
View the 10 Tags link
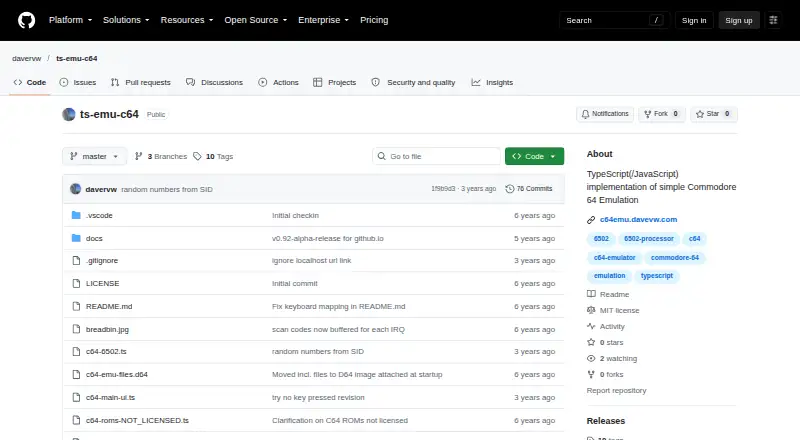[213, 156]
